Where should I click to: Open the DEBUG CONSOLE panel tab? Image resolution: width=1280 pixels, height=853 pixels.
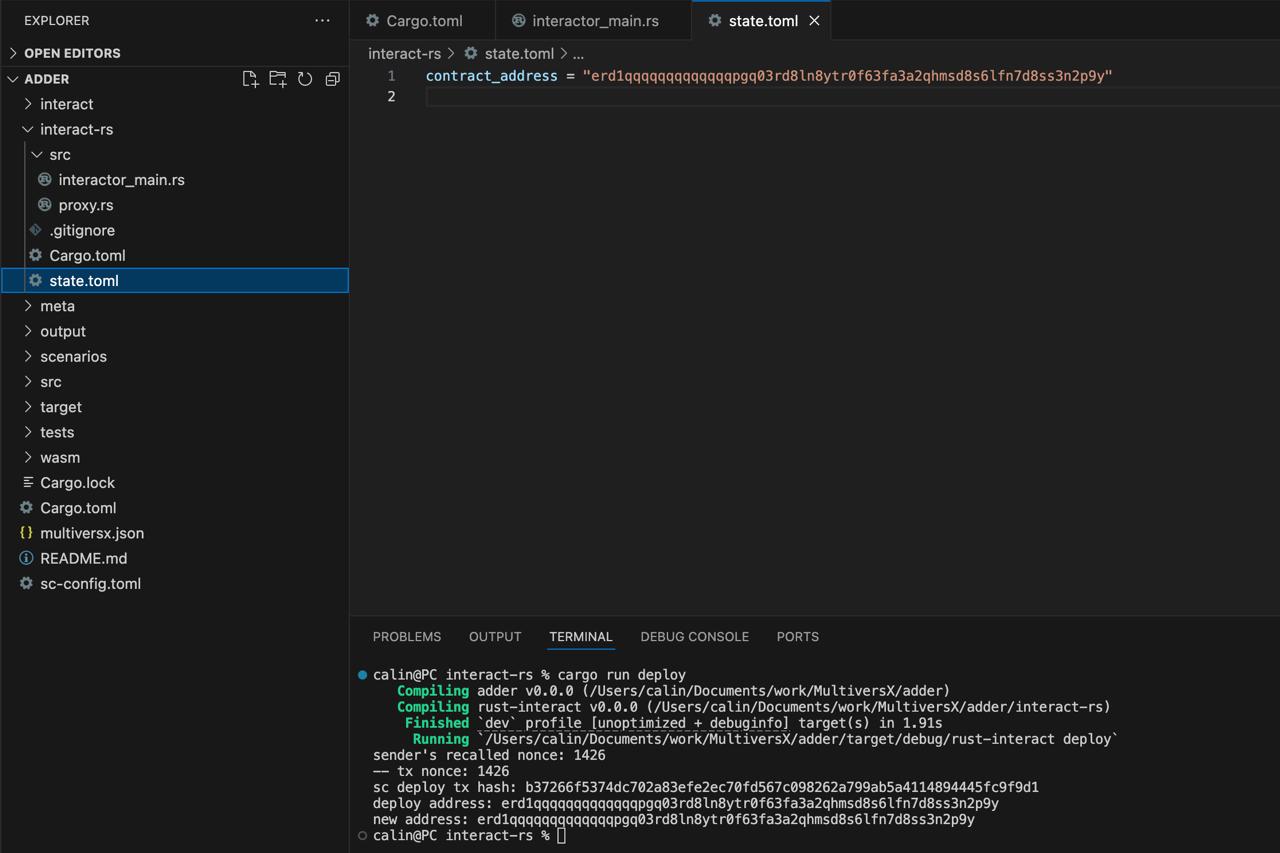[x=695, y=637]
